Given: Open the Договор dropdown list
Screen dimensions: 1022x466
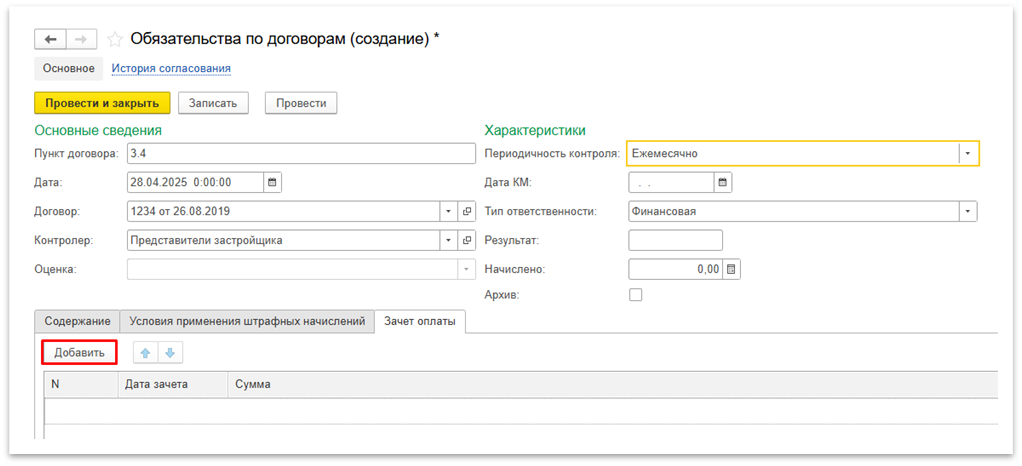Looking at the screenshot, I should tap(447, 211).
